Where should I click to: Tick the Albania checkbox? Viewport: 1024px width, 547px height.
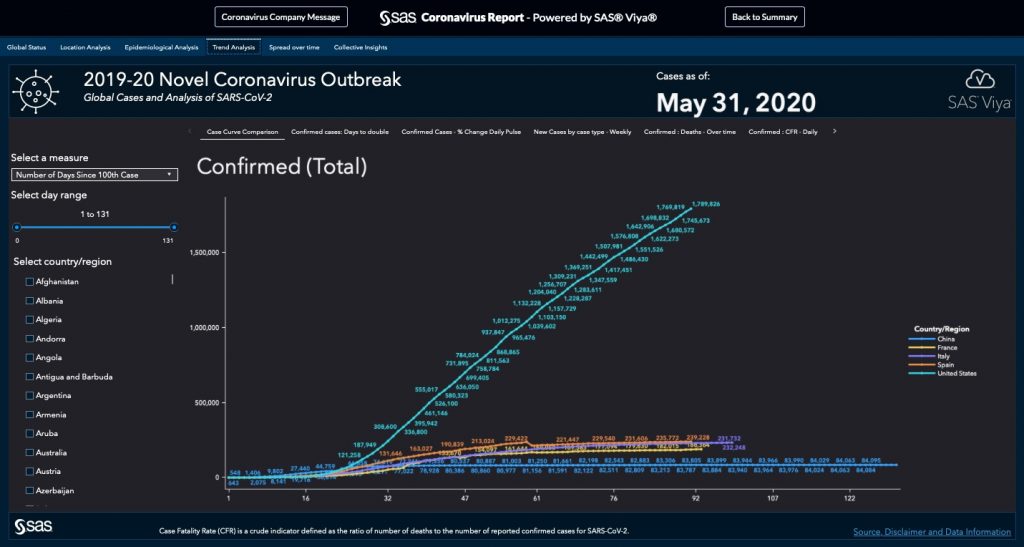click(29, 301)
